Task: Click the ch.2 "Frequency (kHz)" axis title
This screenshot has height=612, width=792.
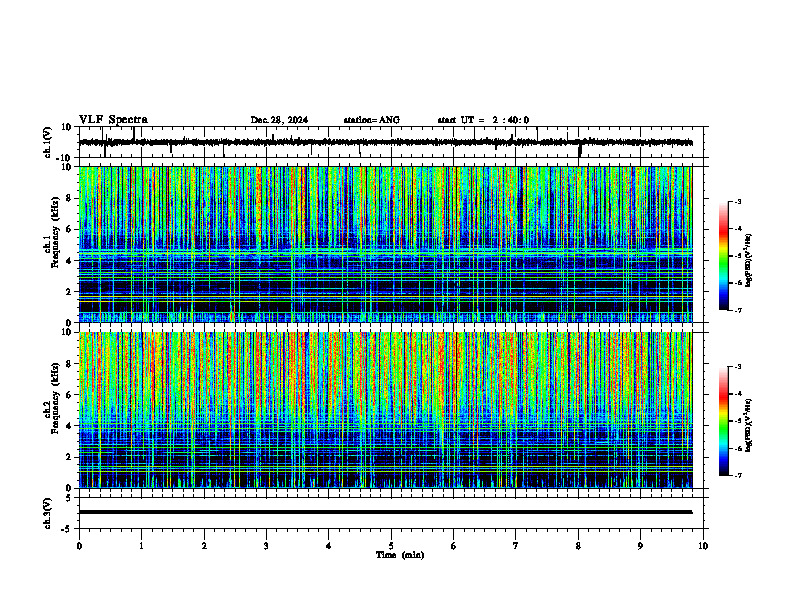Action: (x=55, y=398)
